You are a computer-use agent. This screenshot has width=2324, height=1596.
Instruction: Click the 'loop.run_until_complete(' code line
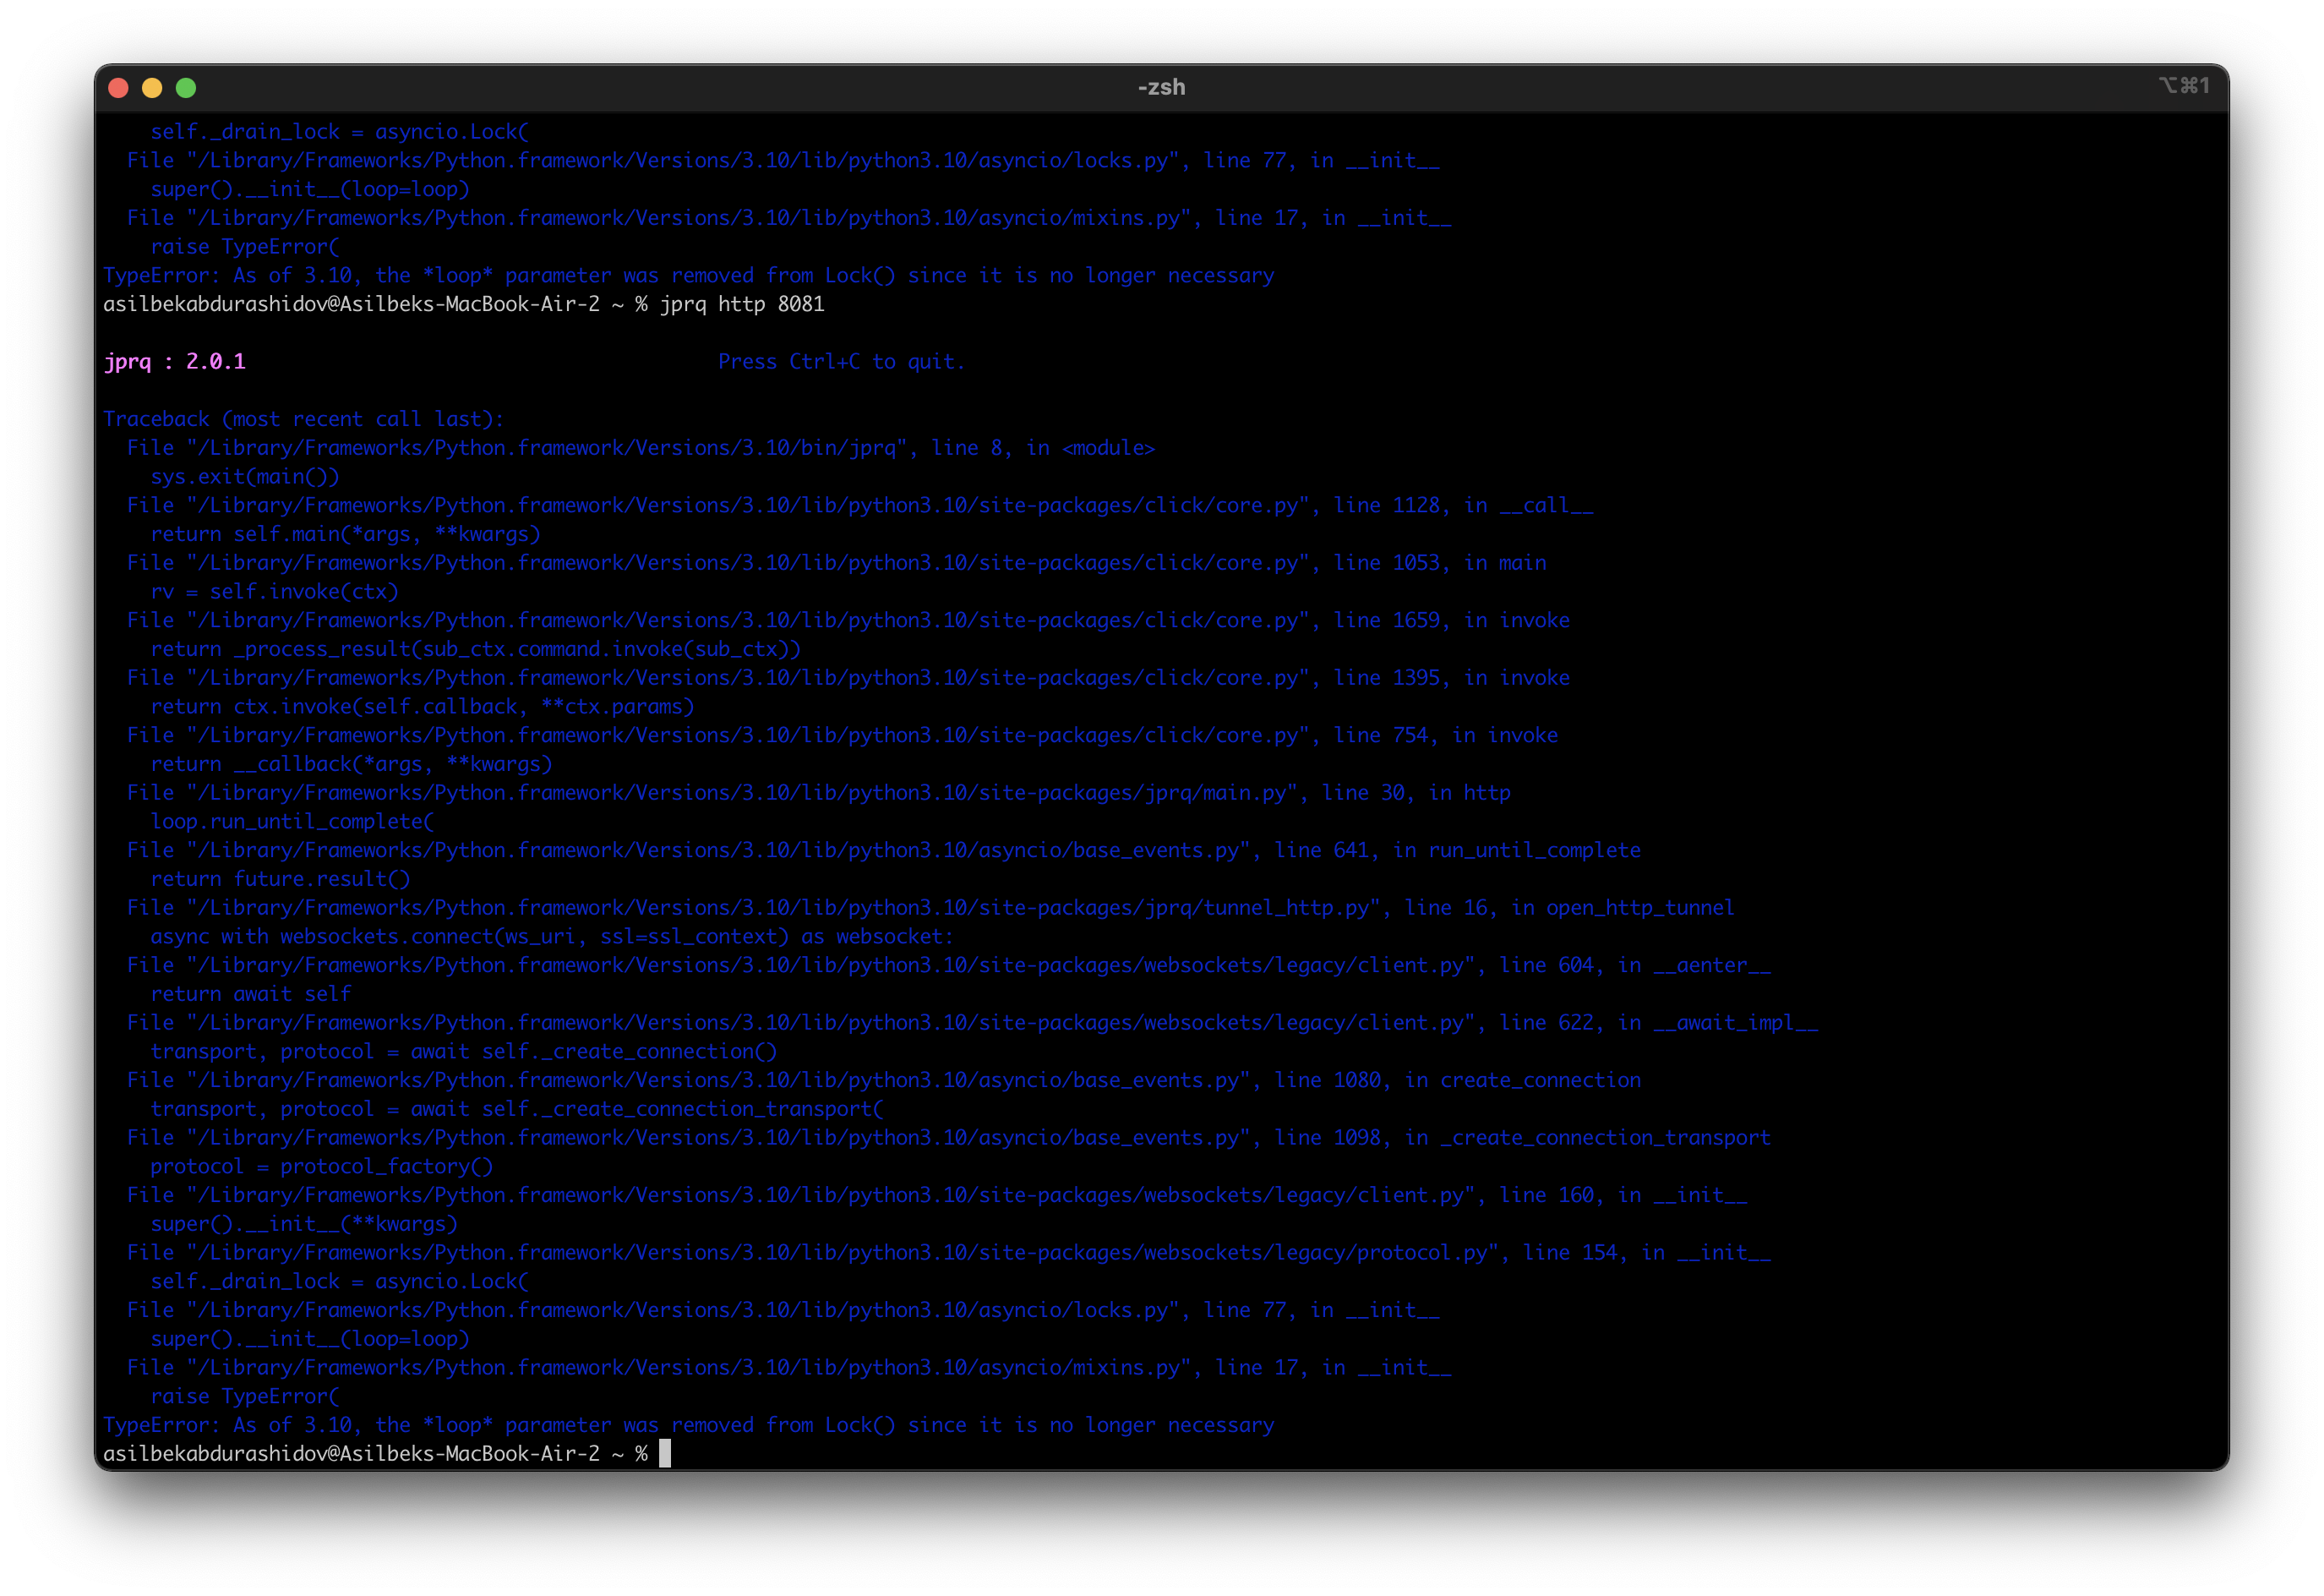(292, 822)
